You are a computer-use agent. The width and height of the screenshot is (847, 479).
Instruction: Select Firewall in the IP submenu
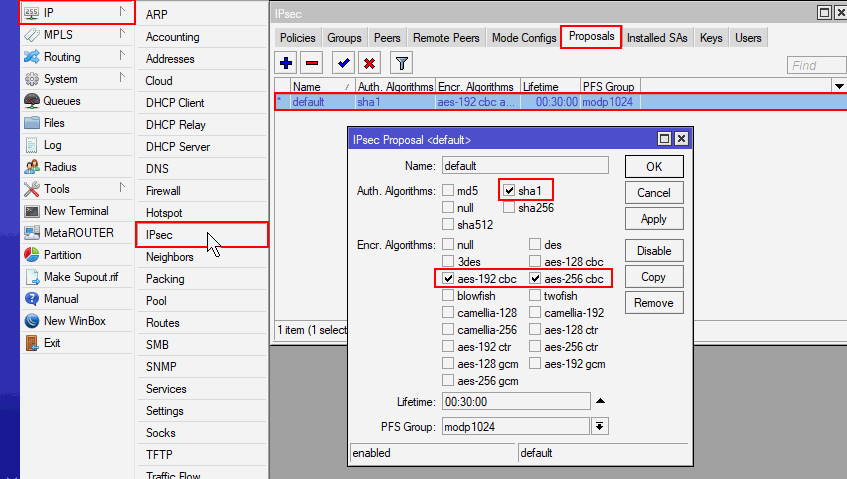tap(163, 191)
